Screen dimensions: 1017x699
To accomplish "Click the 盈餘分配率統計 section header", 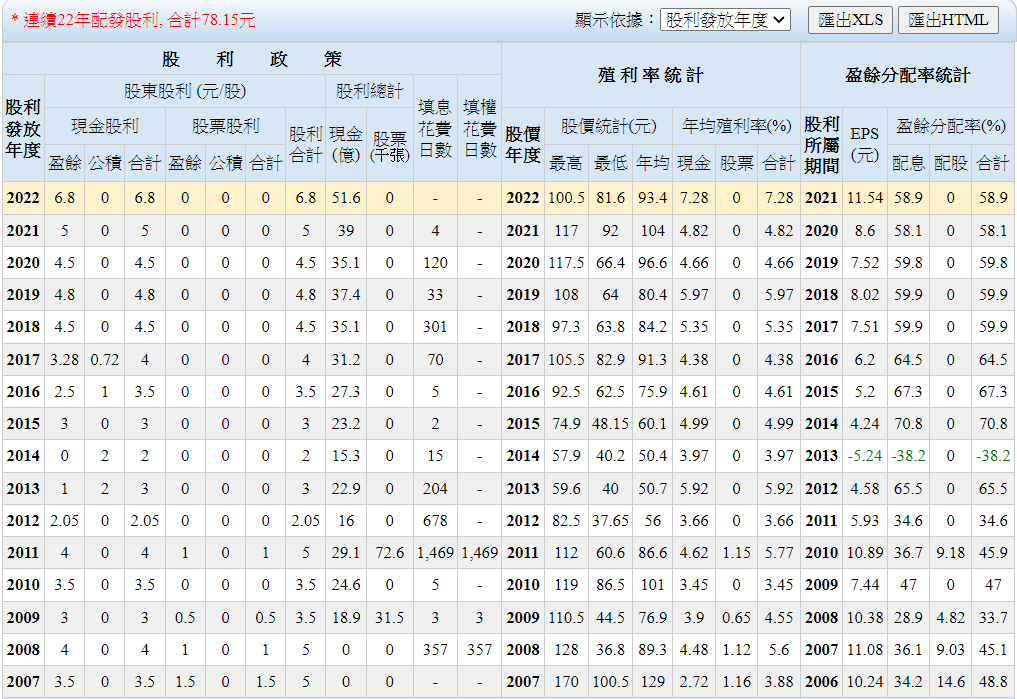I will (x=907, y=75).
